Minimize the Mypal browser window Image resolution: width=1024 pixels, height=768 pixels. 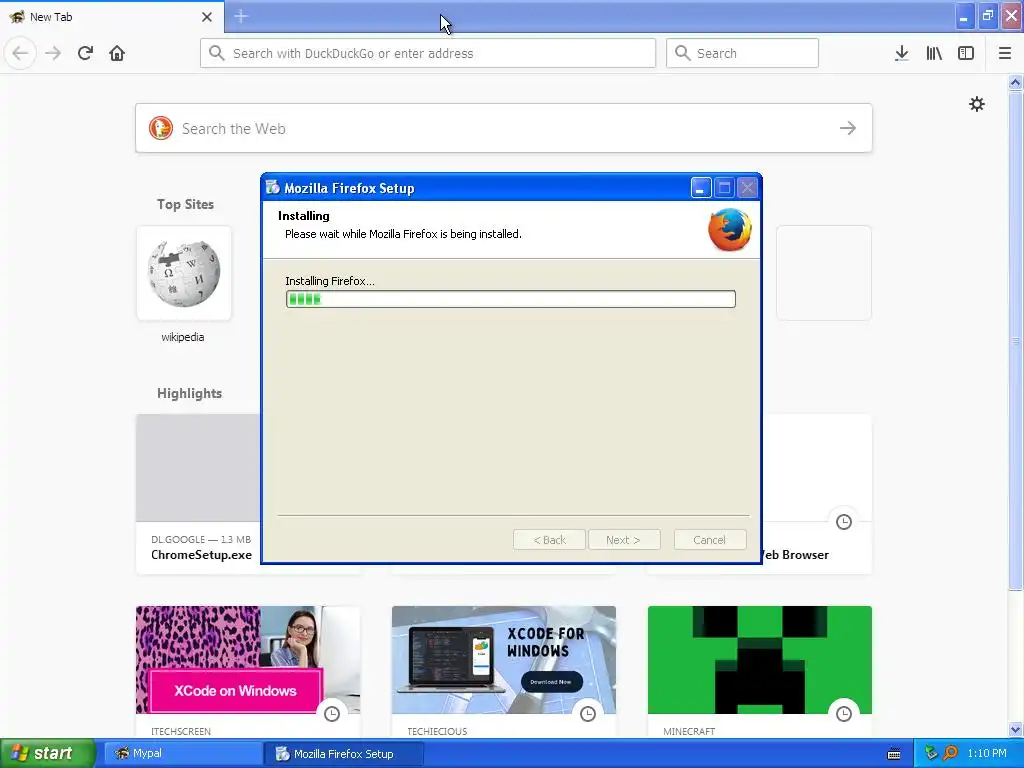click(x=964, y=16)
